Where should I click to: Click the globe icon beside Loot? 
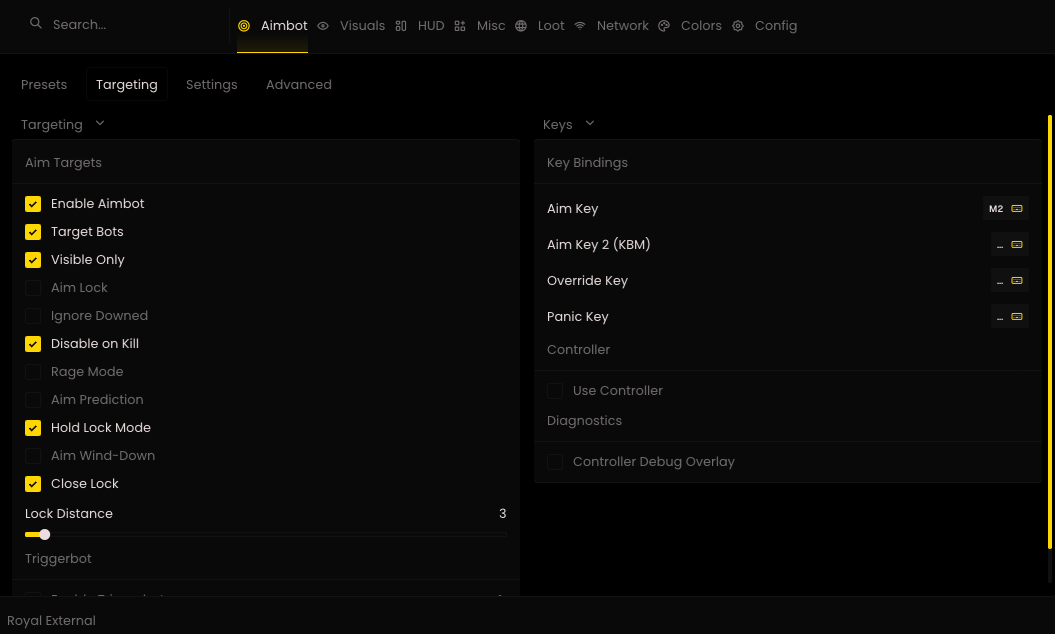click(x=521, y=26)
